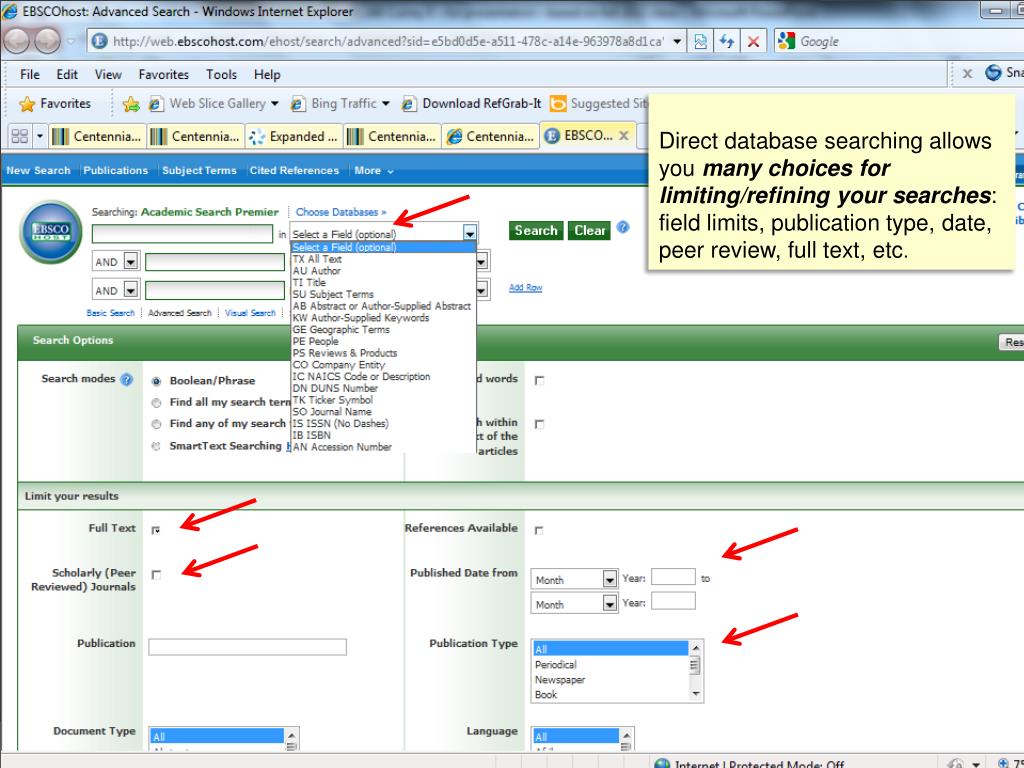Click New Search in EBSCO top bar
The height and width of the screenshot is (768, 1024).
[38, 170]
